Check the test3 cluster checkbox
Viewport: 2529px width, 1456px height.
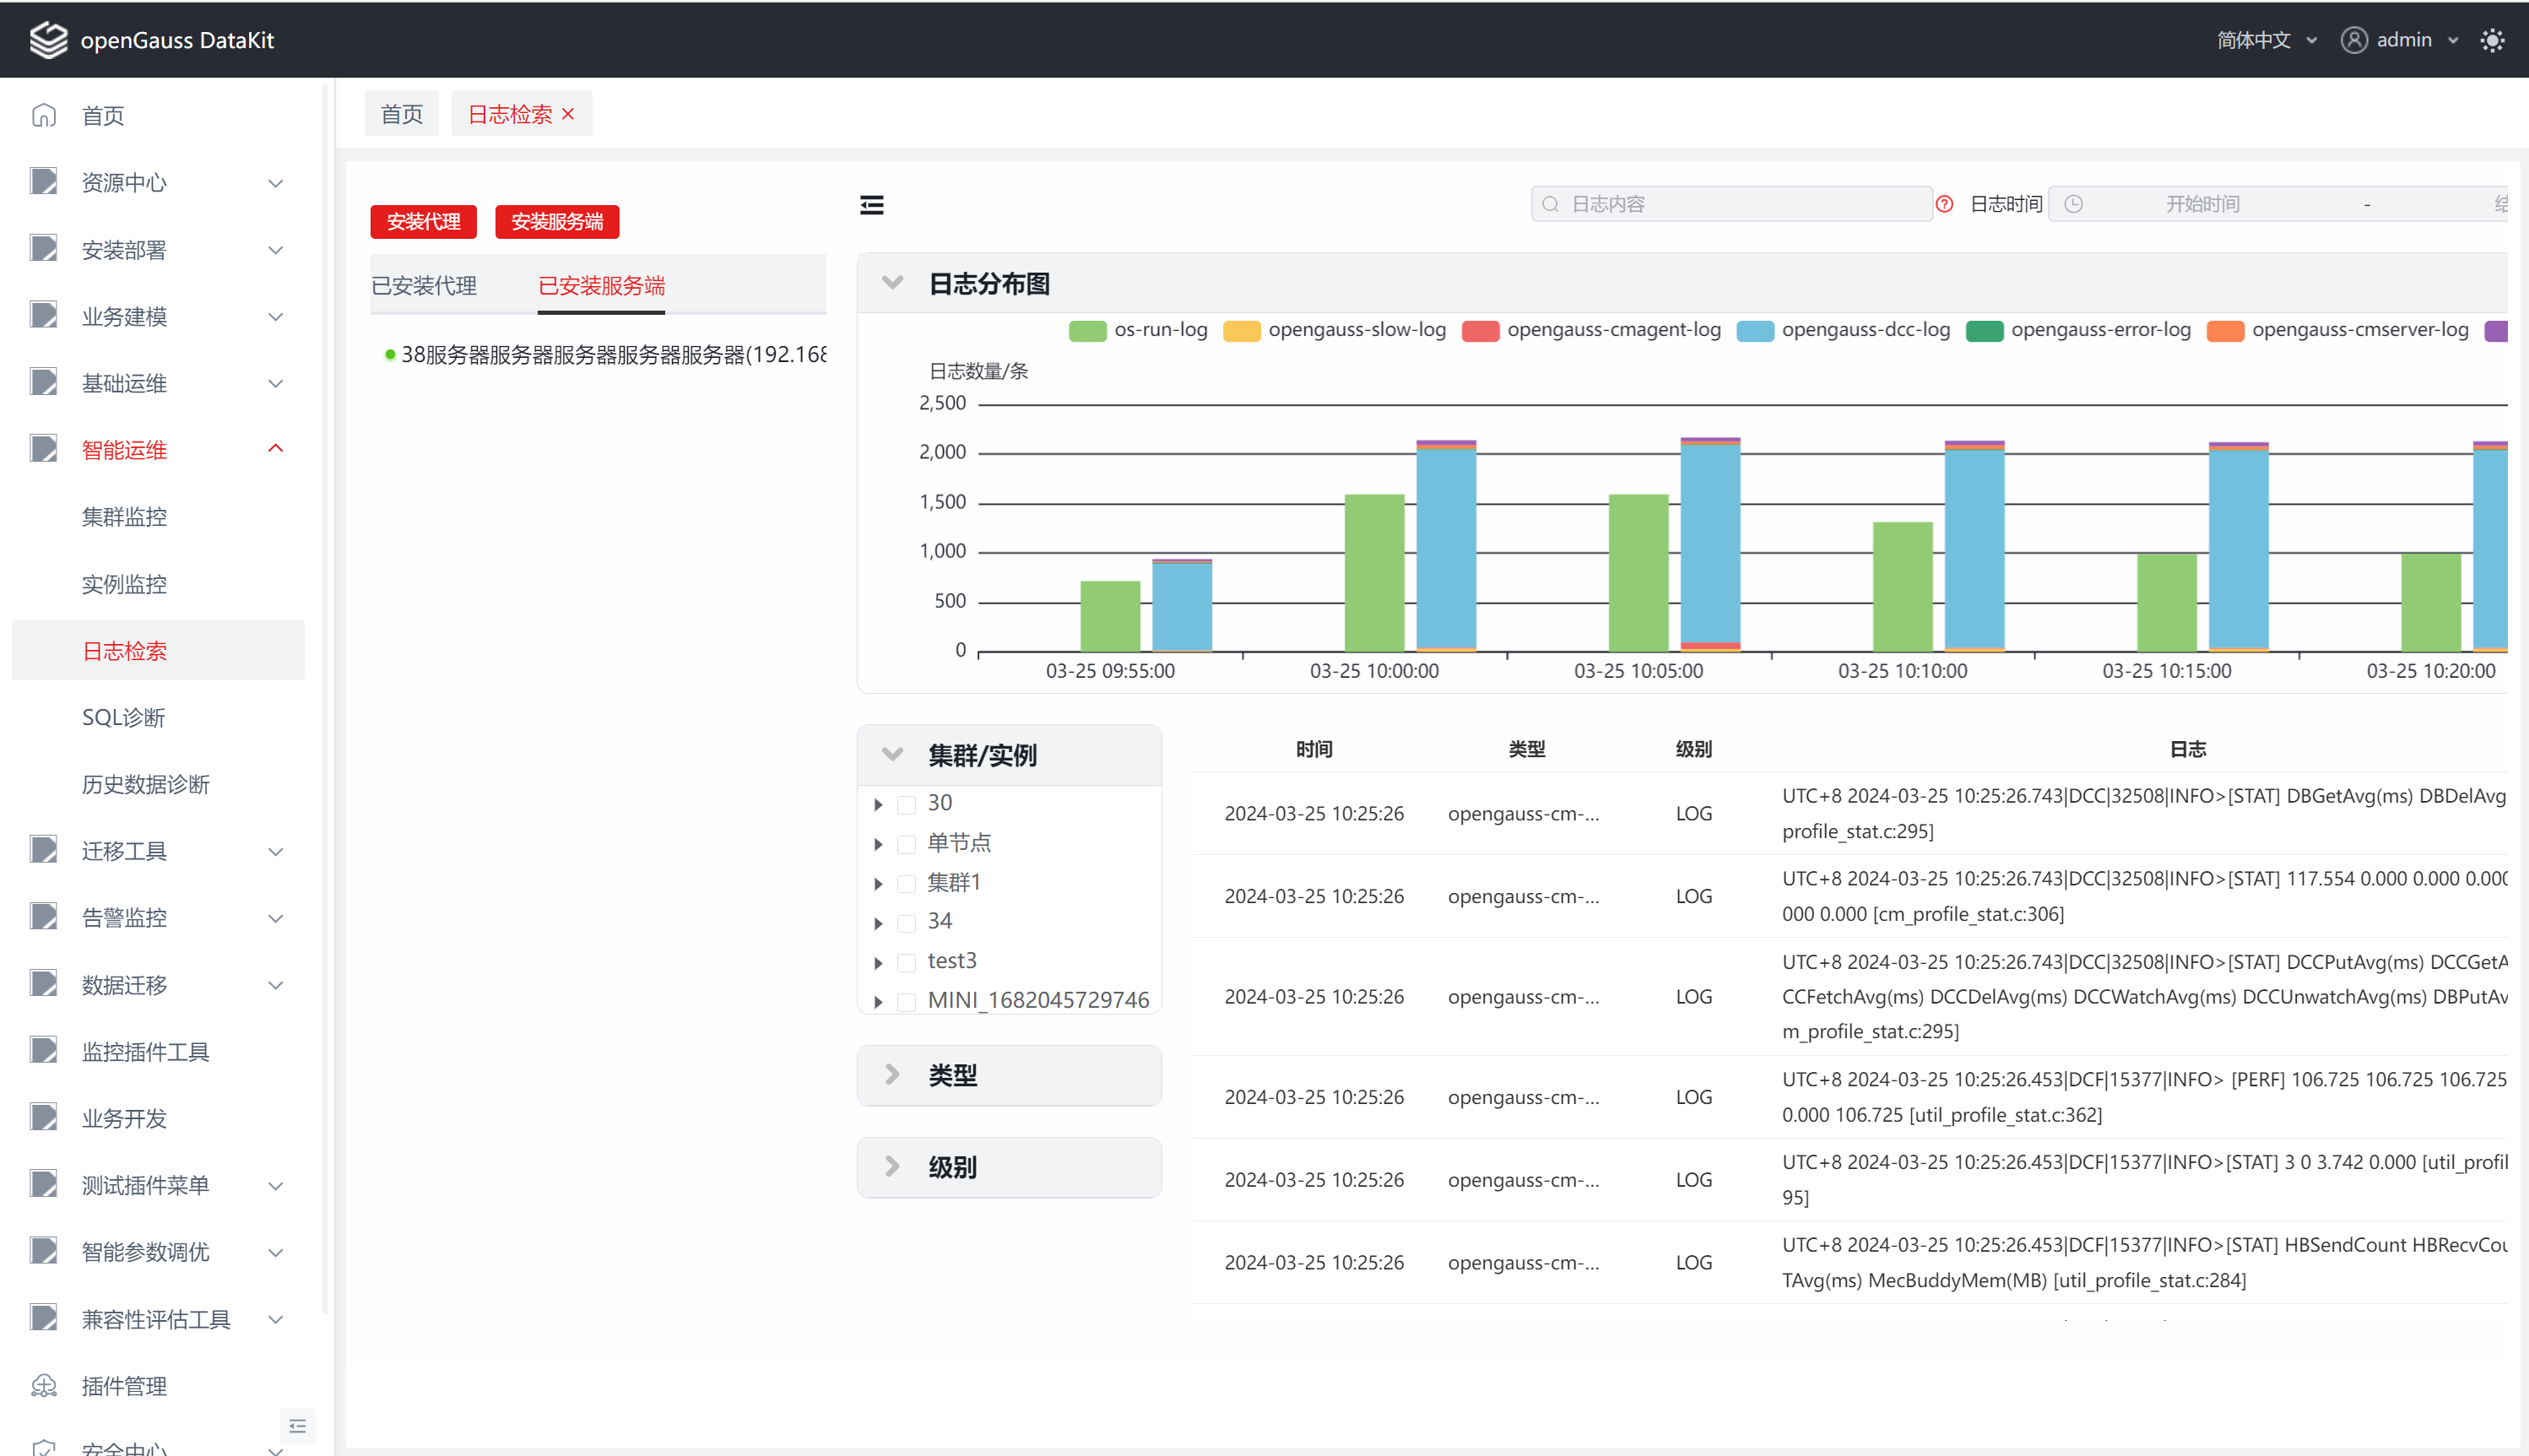tap(906, 962)
